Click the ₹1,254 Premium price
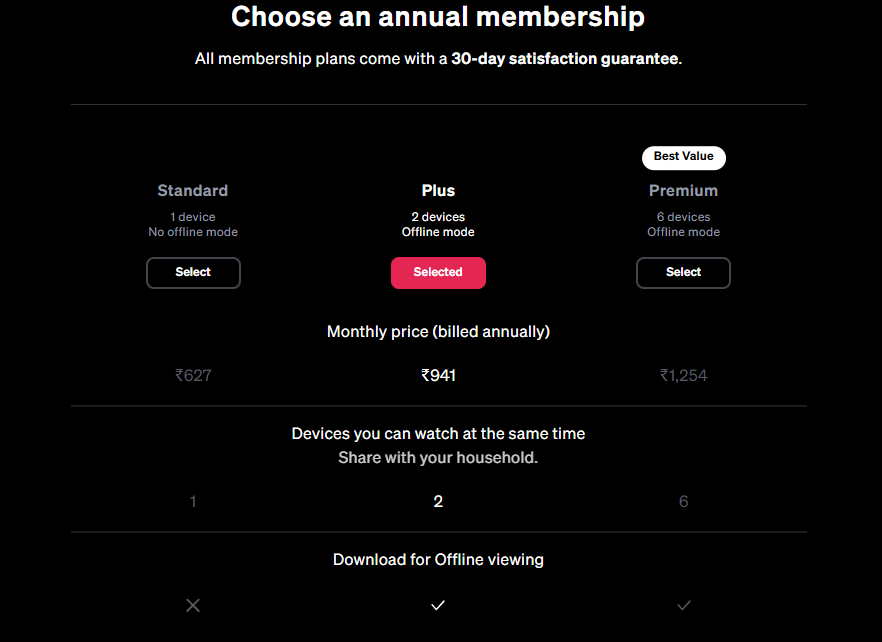Image resolution: width=882 pixels, height=642 pixels. (683, 376)
